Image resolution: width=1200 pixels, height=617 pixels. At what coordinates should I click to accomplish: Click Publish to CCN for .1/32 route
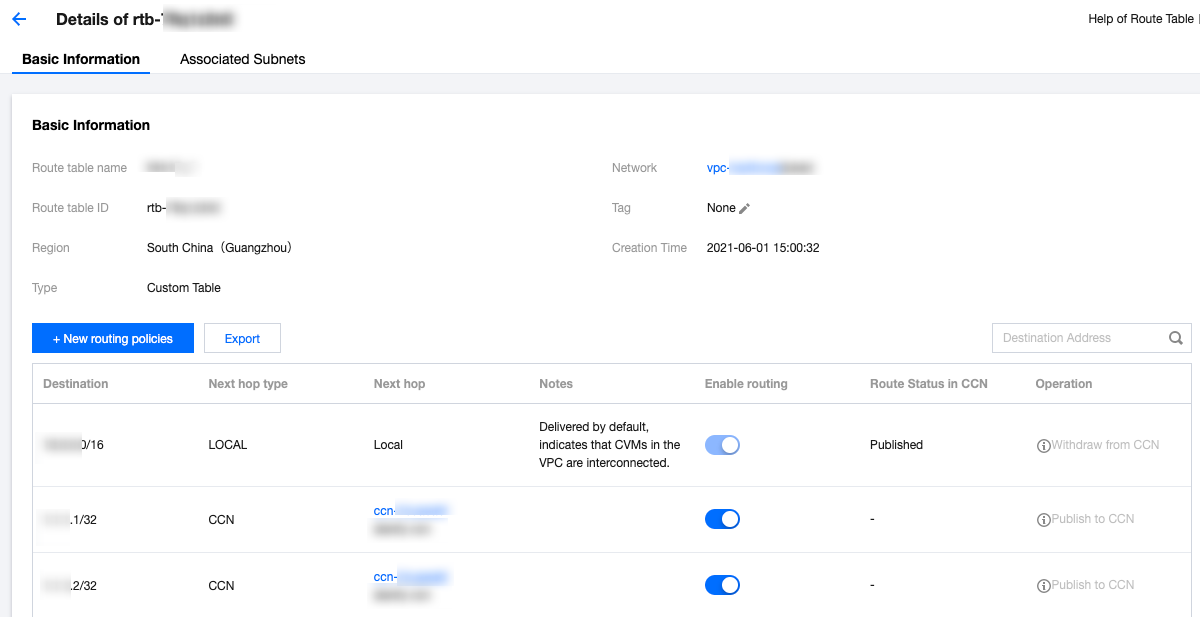[x=1093, y=519]
